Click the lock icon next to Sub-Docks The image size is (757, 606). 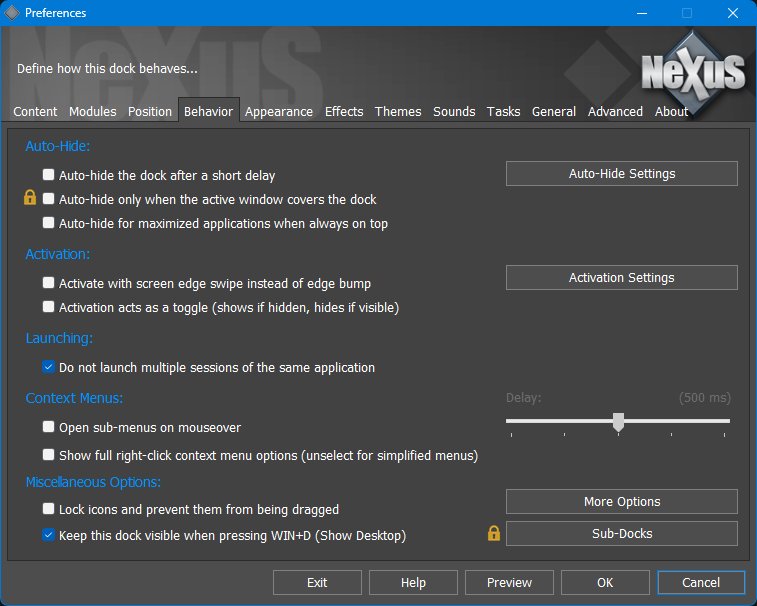pos(493,533)
